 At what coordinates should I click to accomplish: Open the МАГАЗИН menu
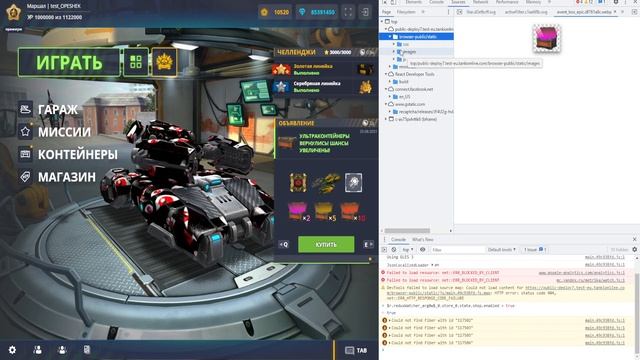pos(67,177)
